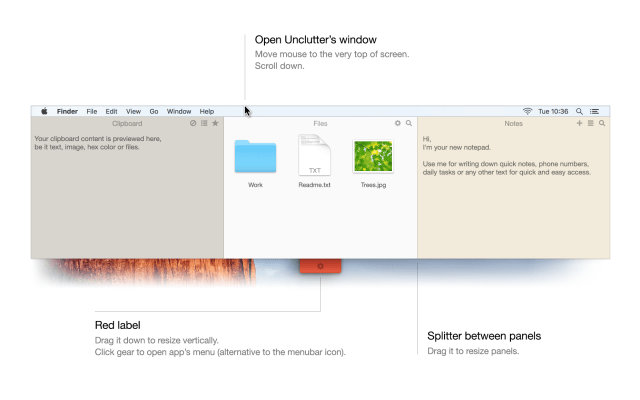Click the Work folder name label

pos(256,185)
